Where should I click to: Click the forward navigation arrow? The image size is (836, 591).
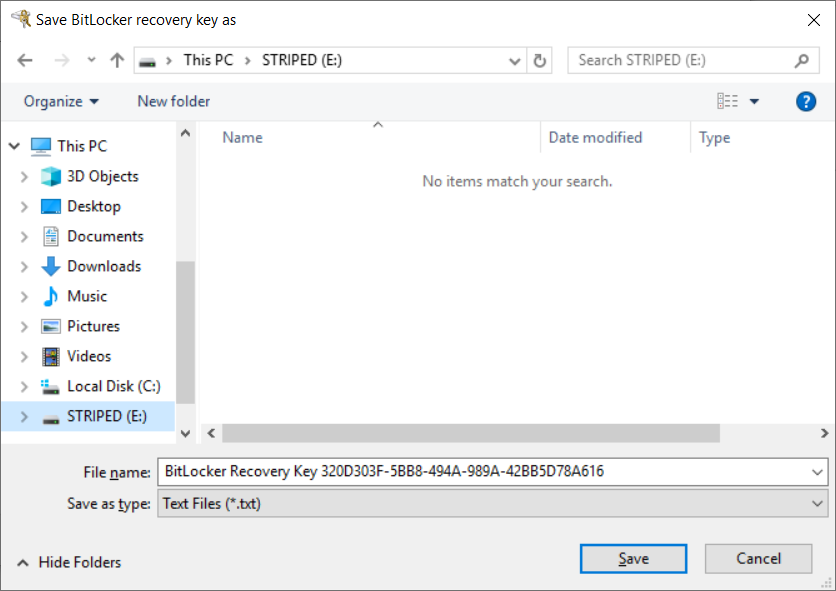click(x=62, y=60)
